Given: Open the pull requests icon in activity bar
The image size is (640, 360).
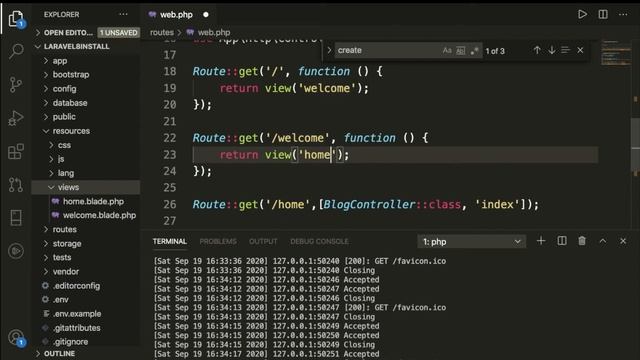Looking at the screenshot, I should tap(16, 184).
